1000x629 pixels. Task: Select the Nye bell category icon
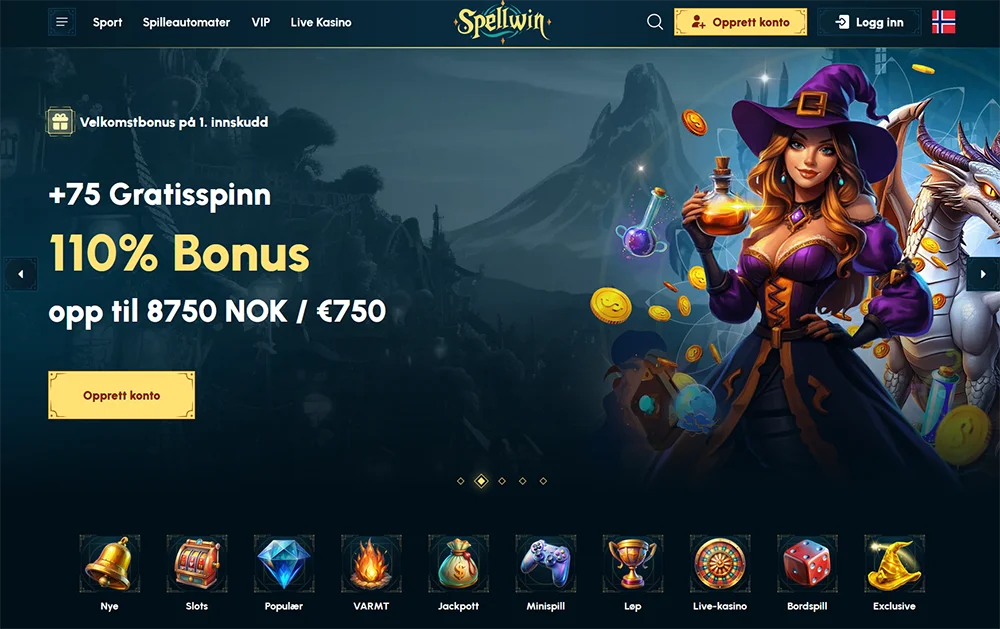[110, 564]
